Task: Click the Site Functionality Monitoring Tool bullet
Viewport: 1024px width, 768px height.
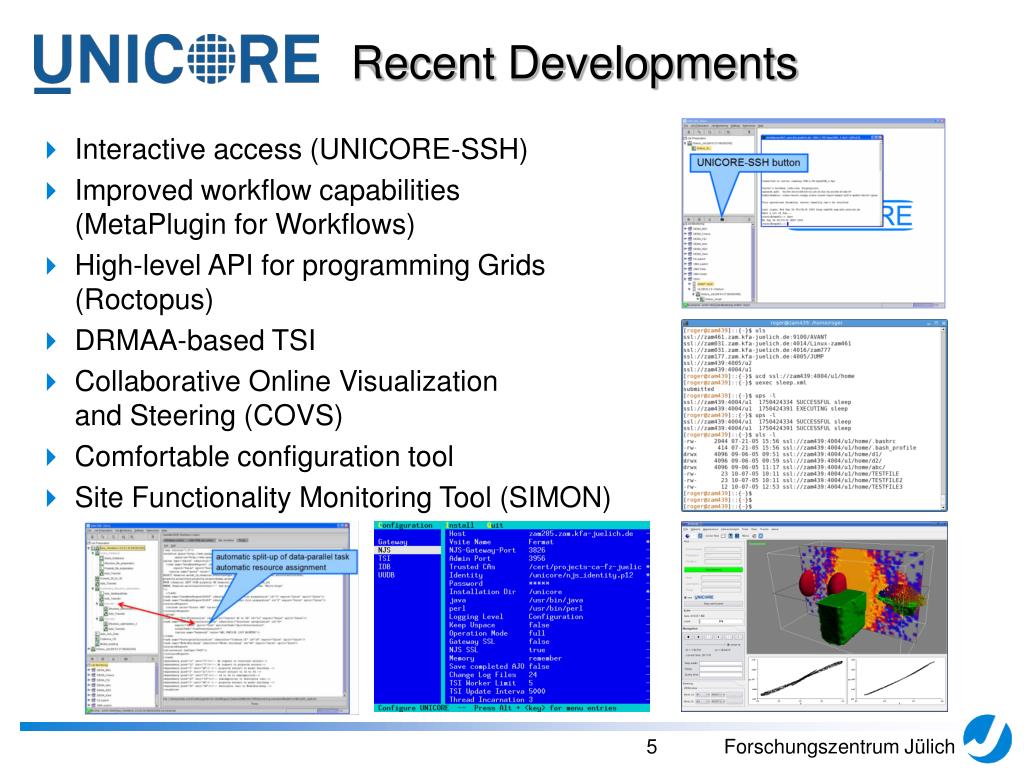Action: (342, 498)
